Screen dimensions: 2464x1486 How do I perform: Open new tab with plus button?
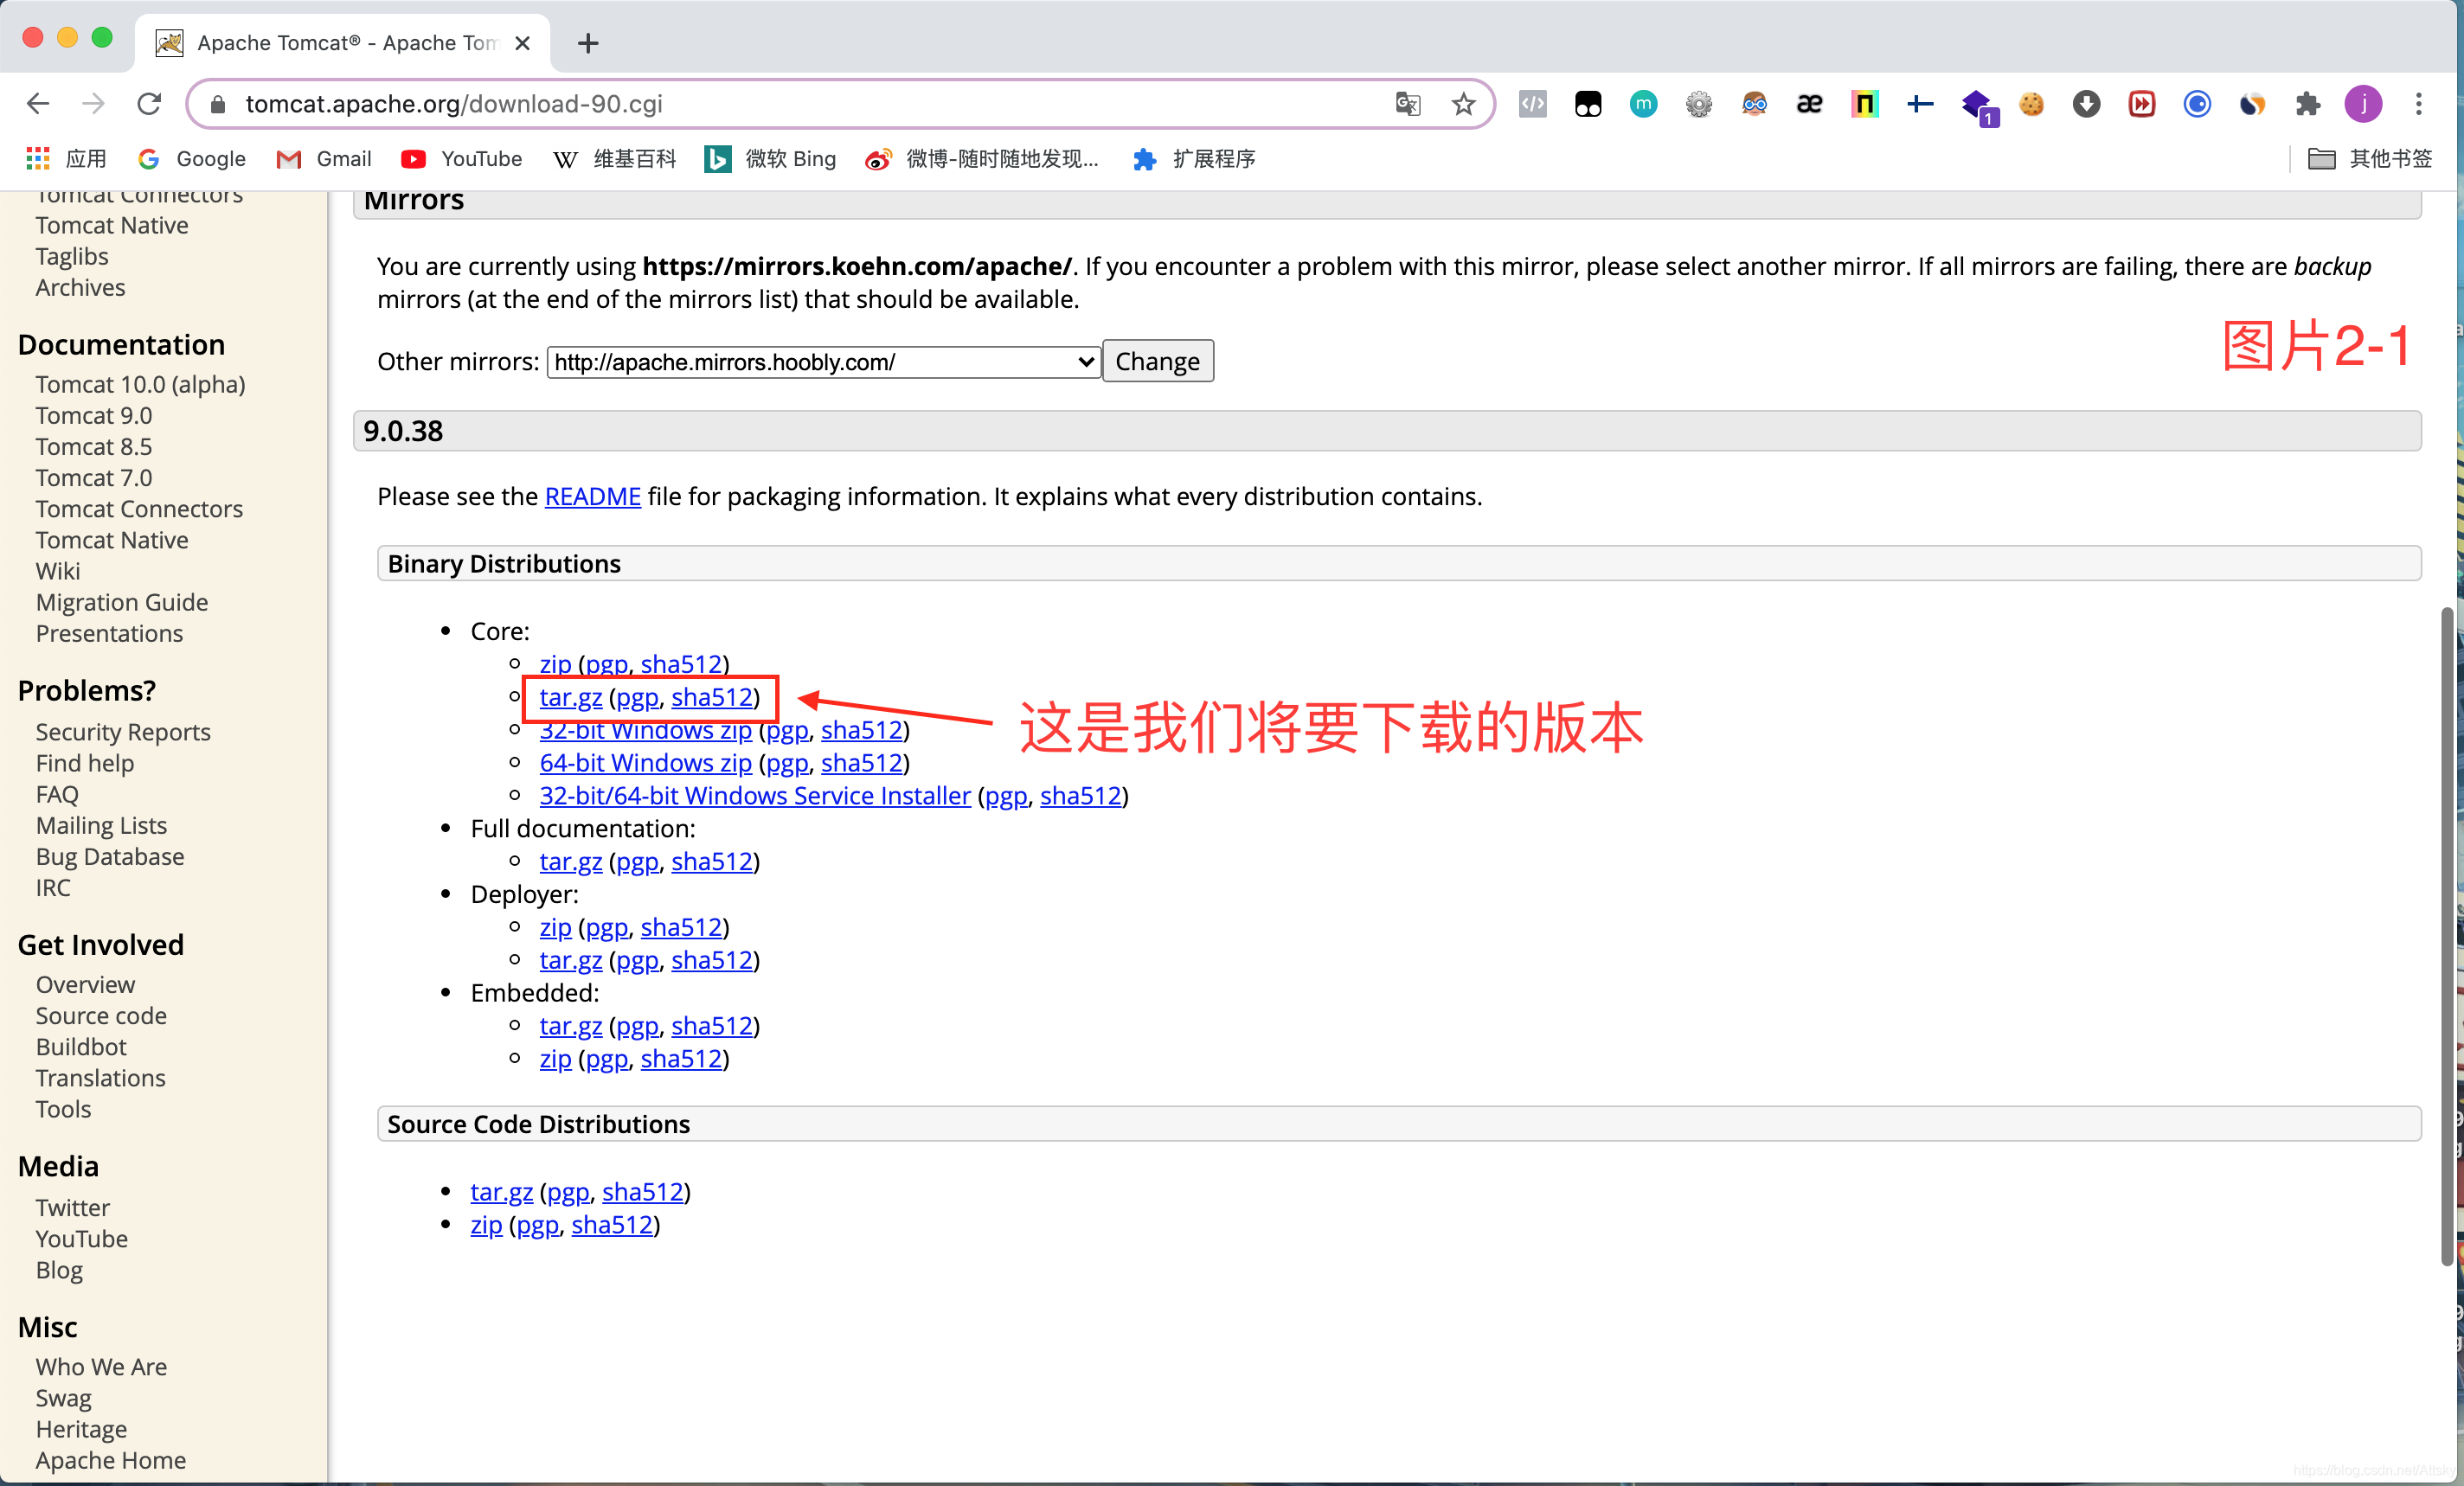(588, 43)
